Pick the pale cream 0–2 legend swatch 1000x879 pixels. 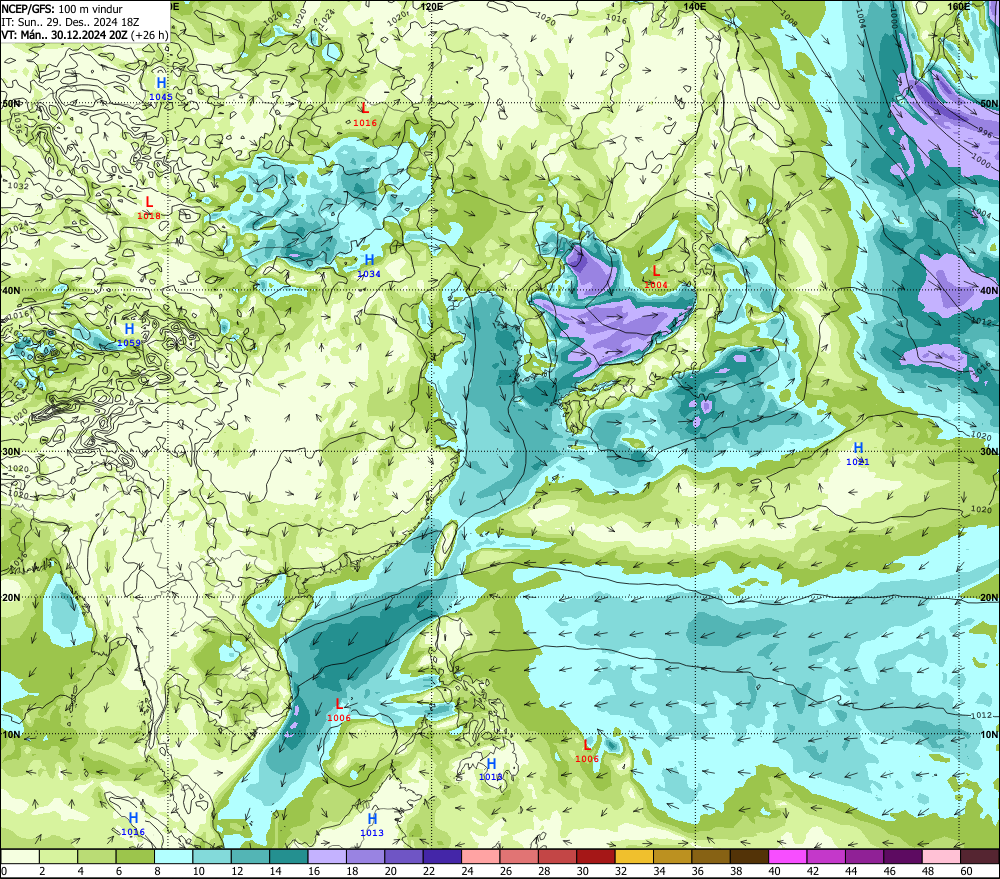pyautogui.click(x=20, y=856)
